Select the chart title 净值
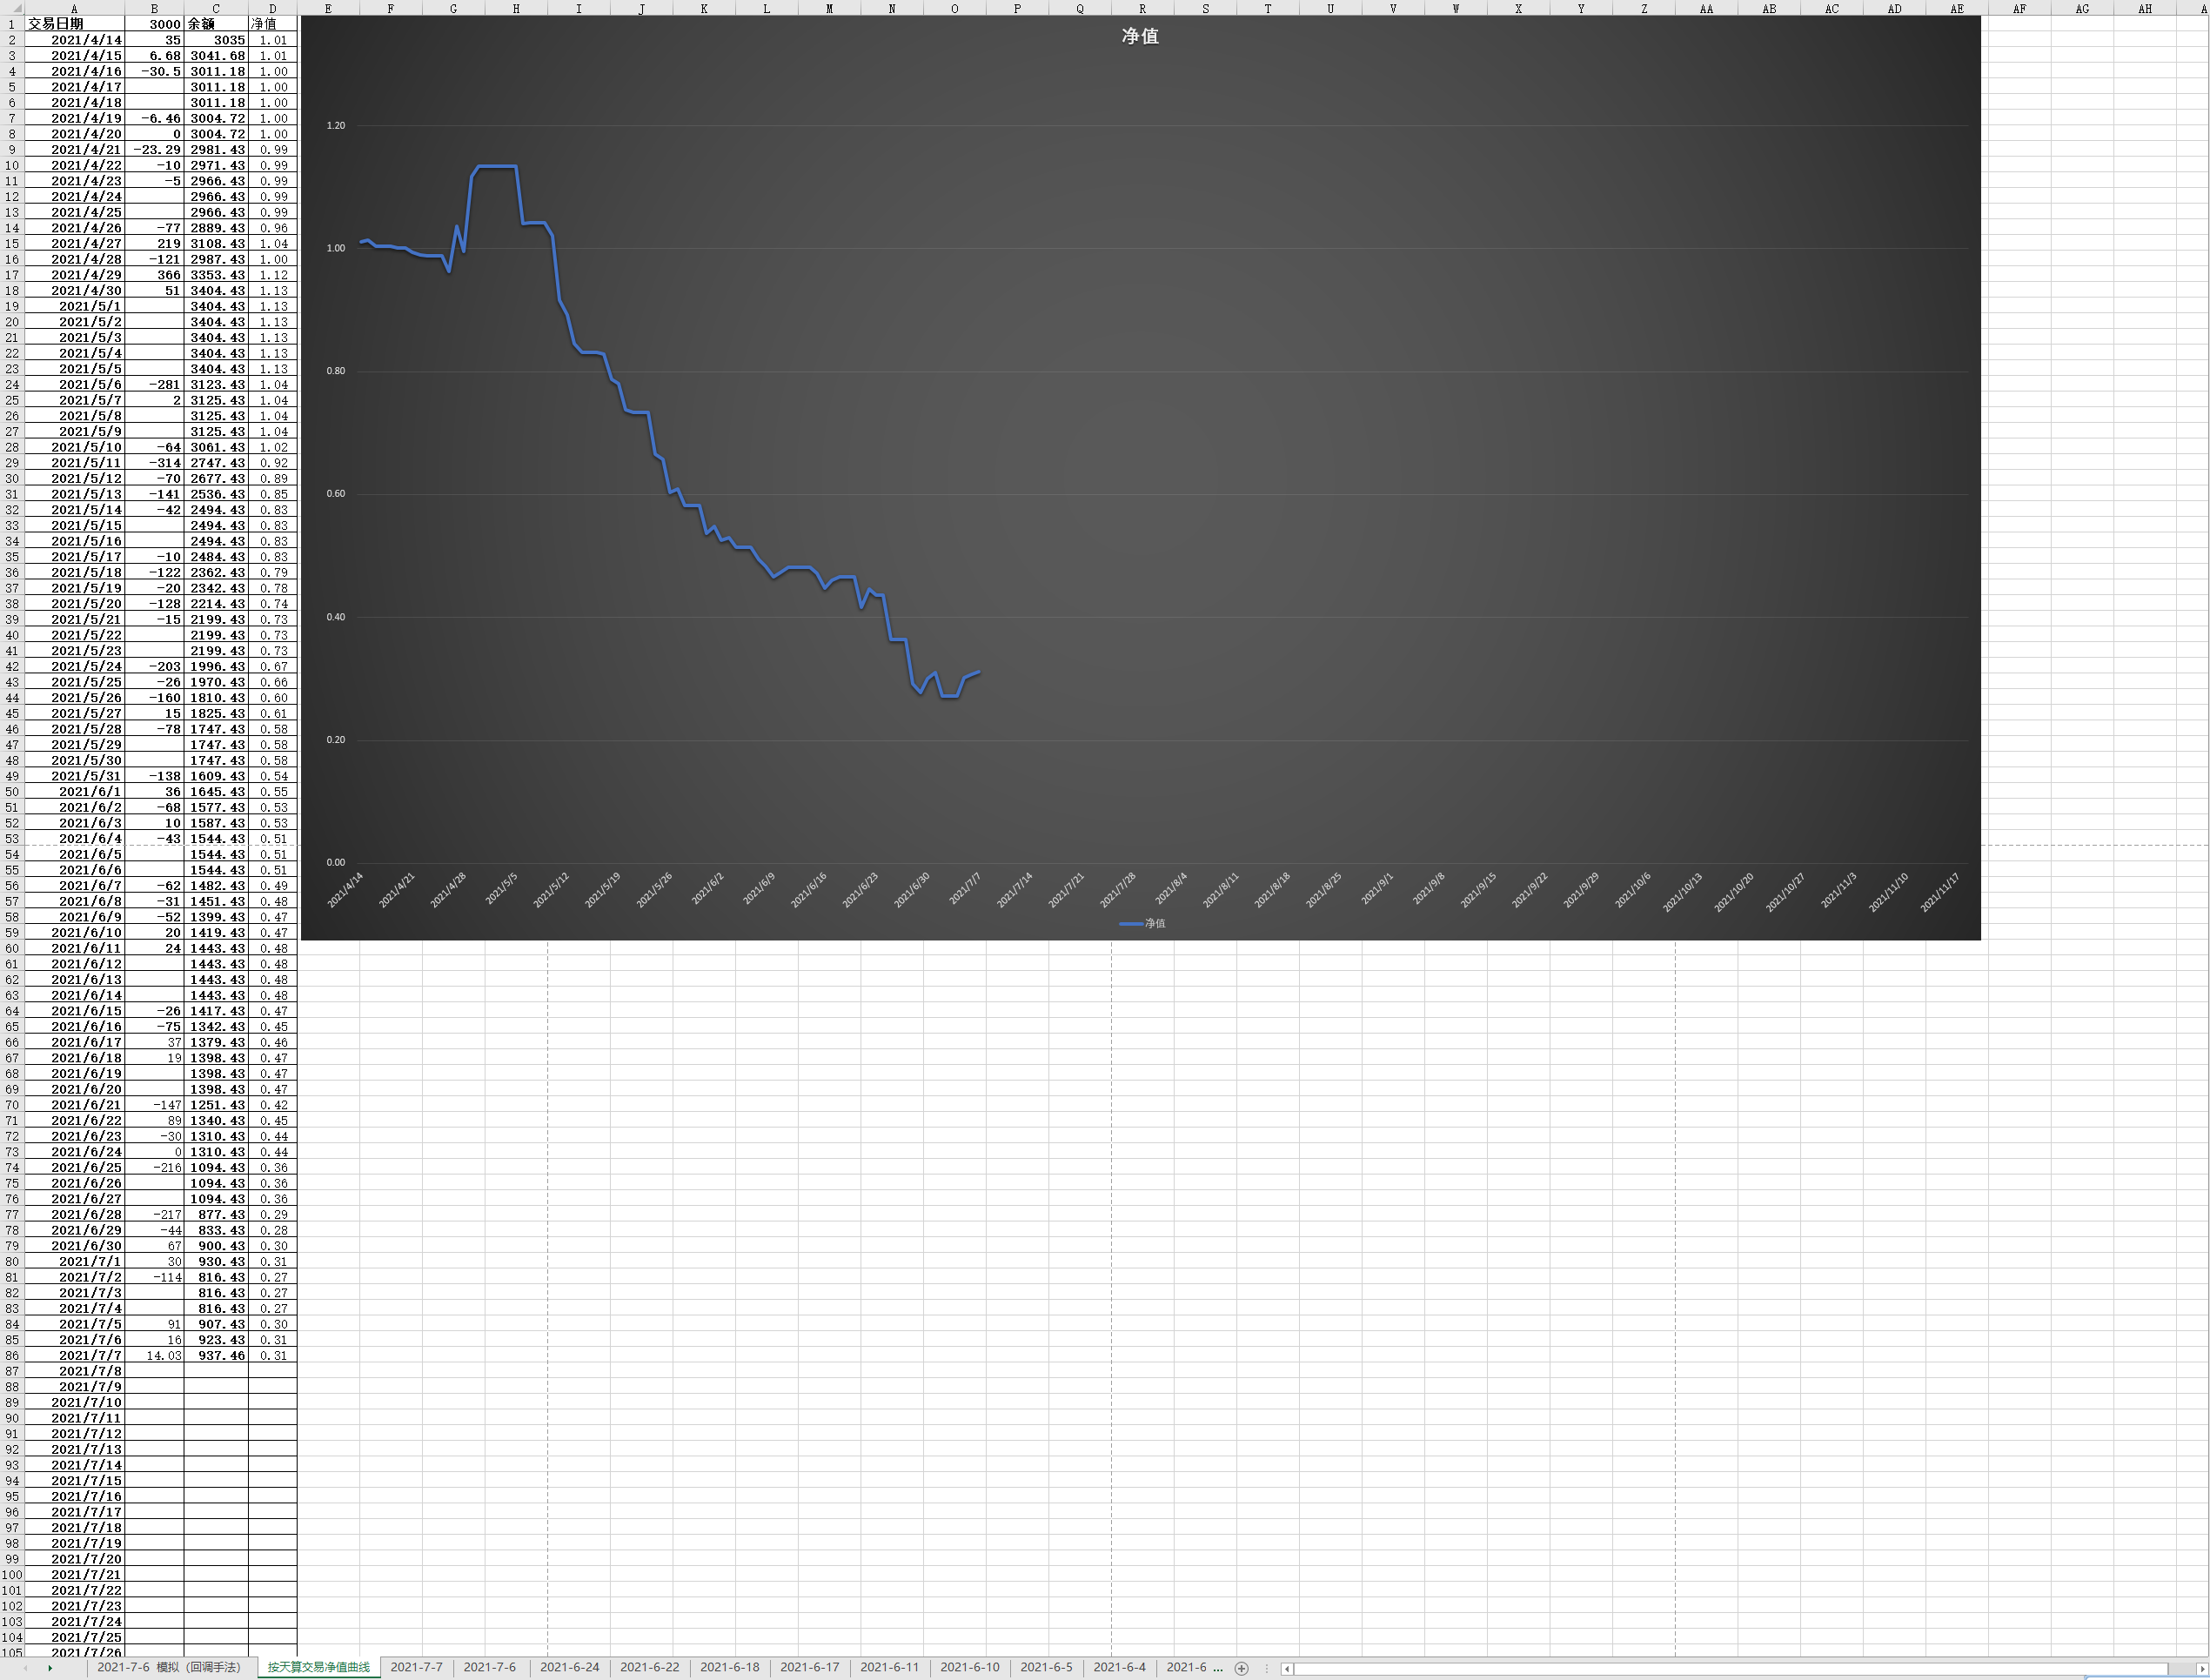The width and height of the screenshot is (2210, 1680). (1140, 36)
